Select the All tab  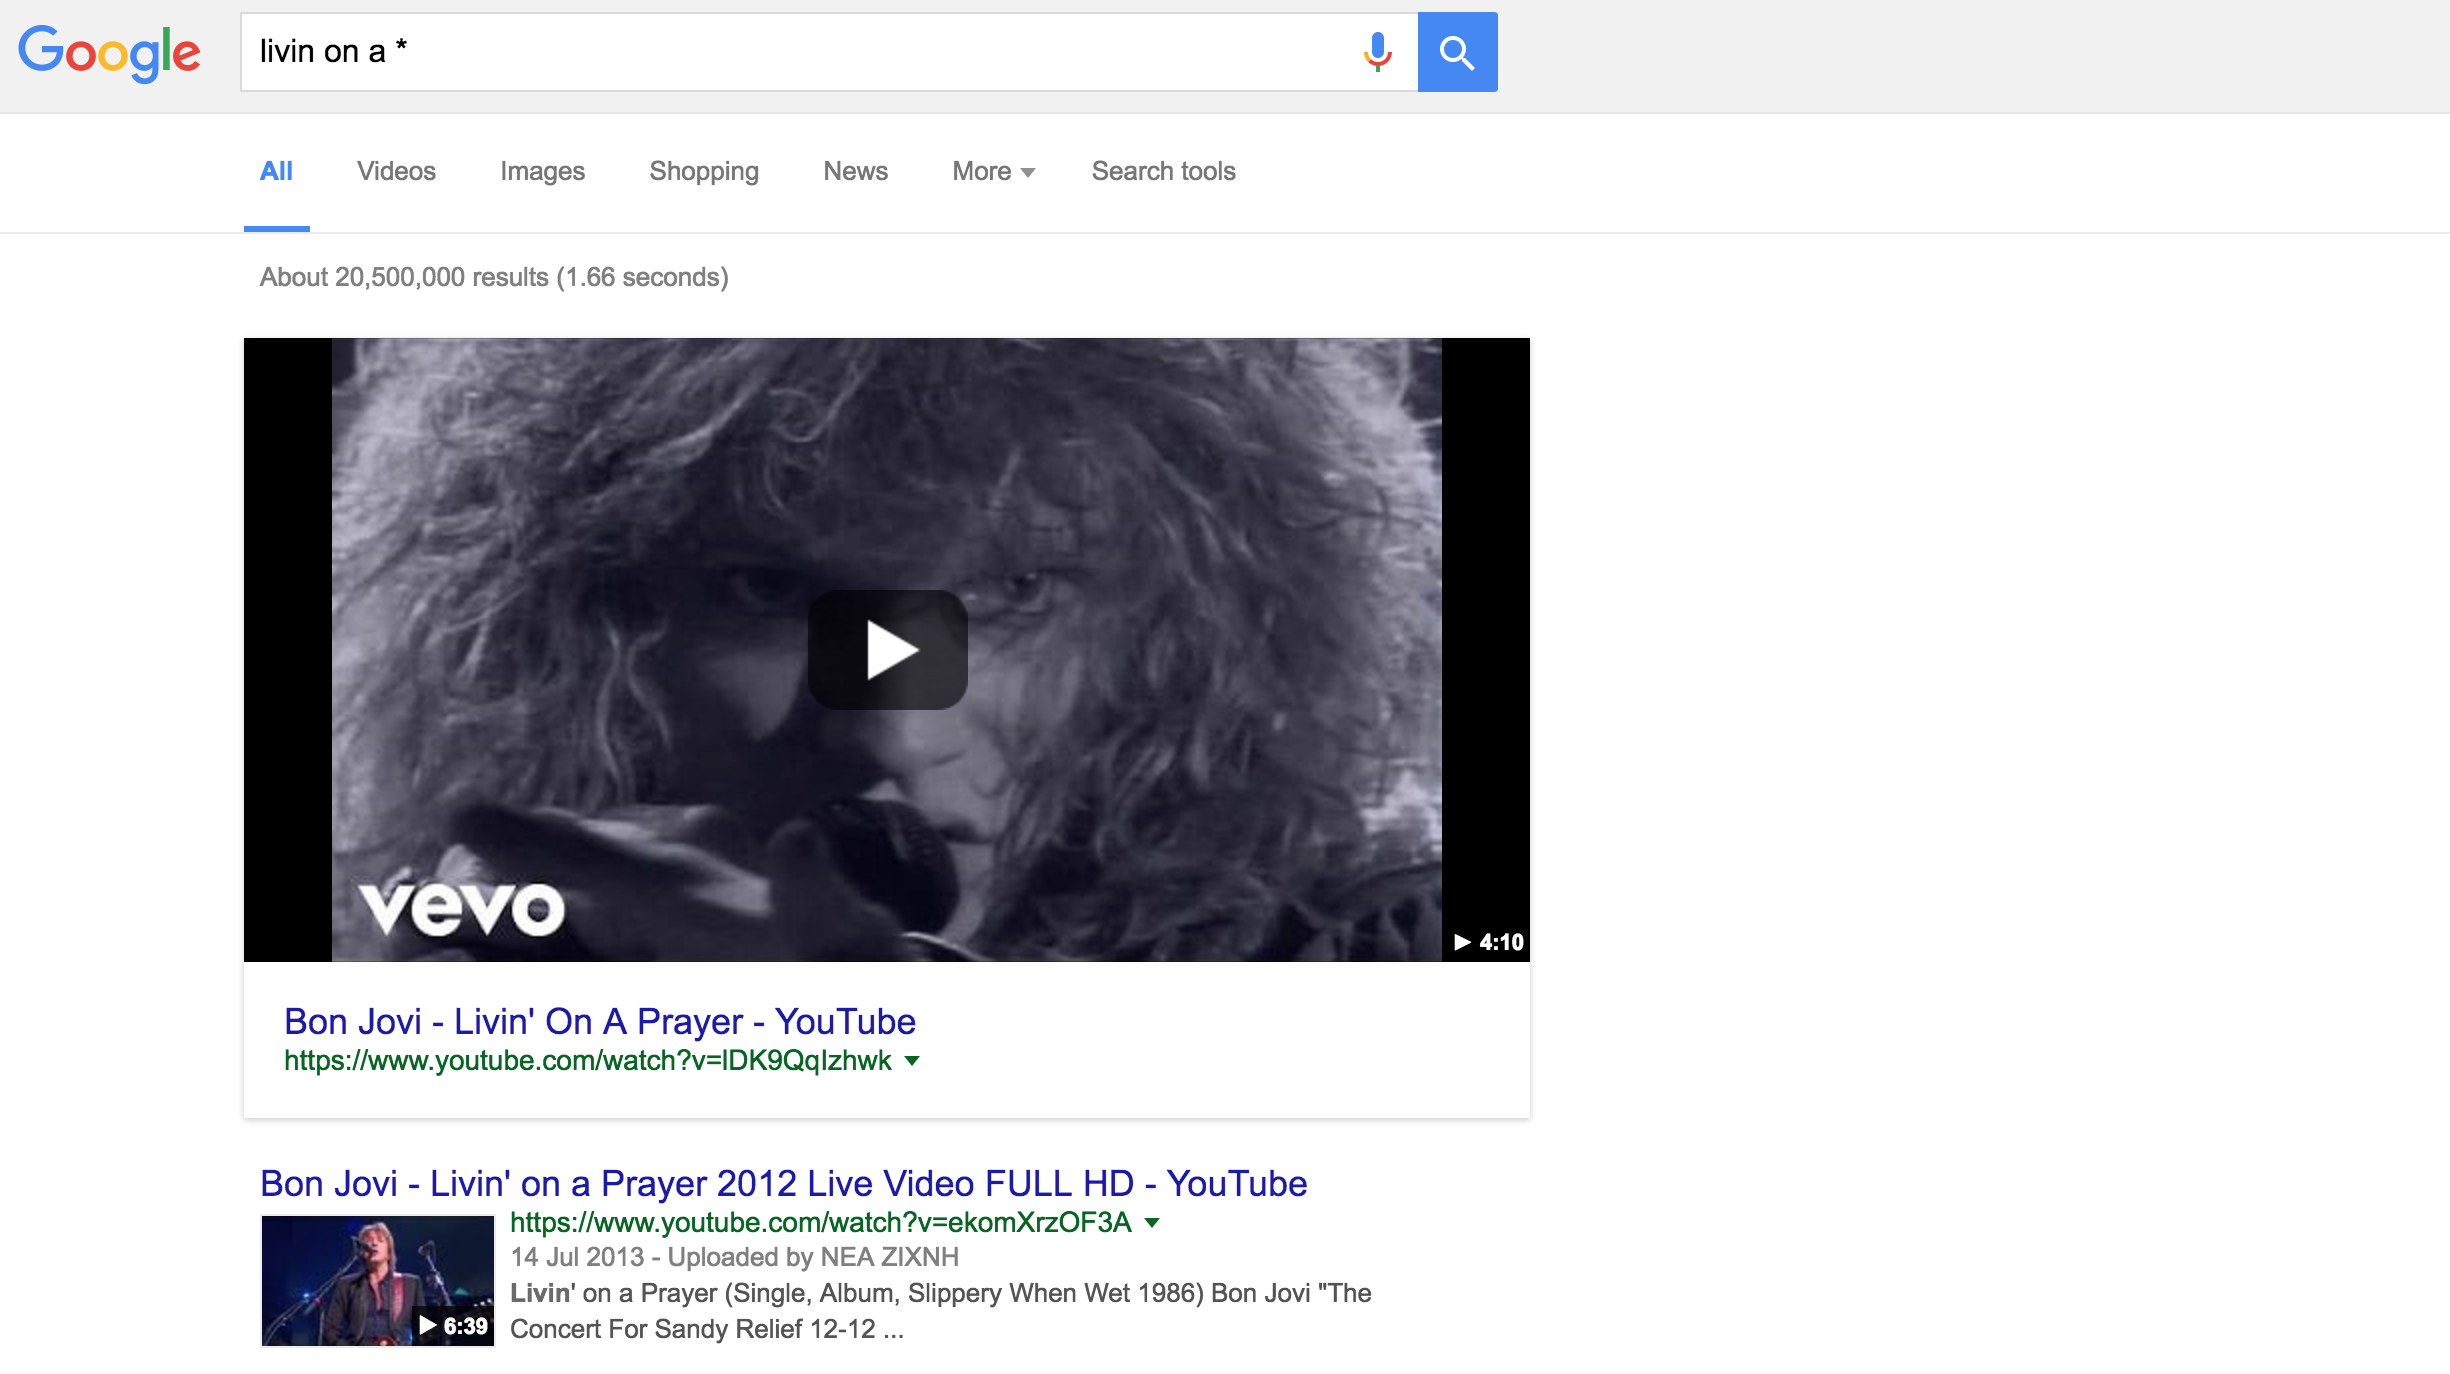click(276, 171)
